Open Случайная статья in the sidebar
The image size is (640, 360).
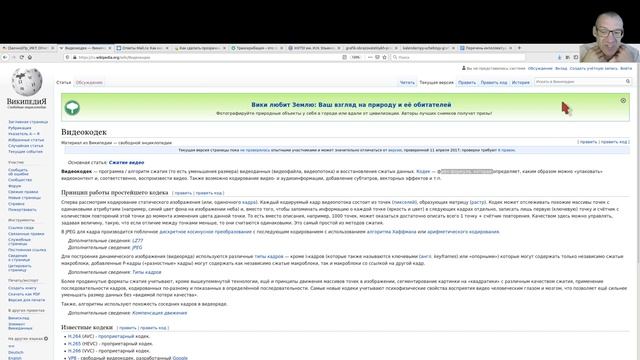pyautogui.click(x=26, y=146)
